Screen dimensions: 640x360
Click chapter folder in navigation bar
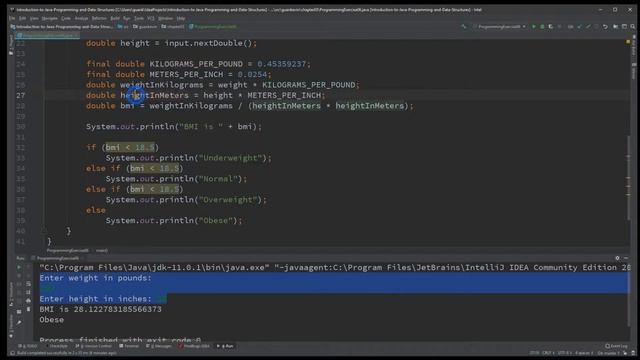(x=172, y=27)
